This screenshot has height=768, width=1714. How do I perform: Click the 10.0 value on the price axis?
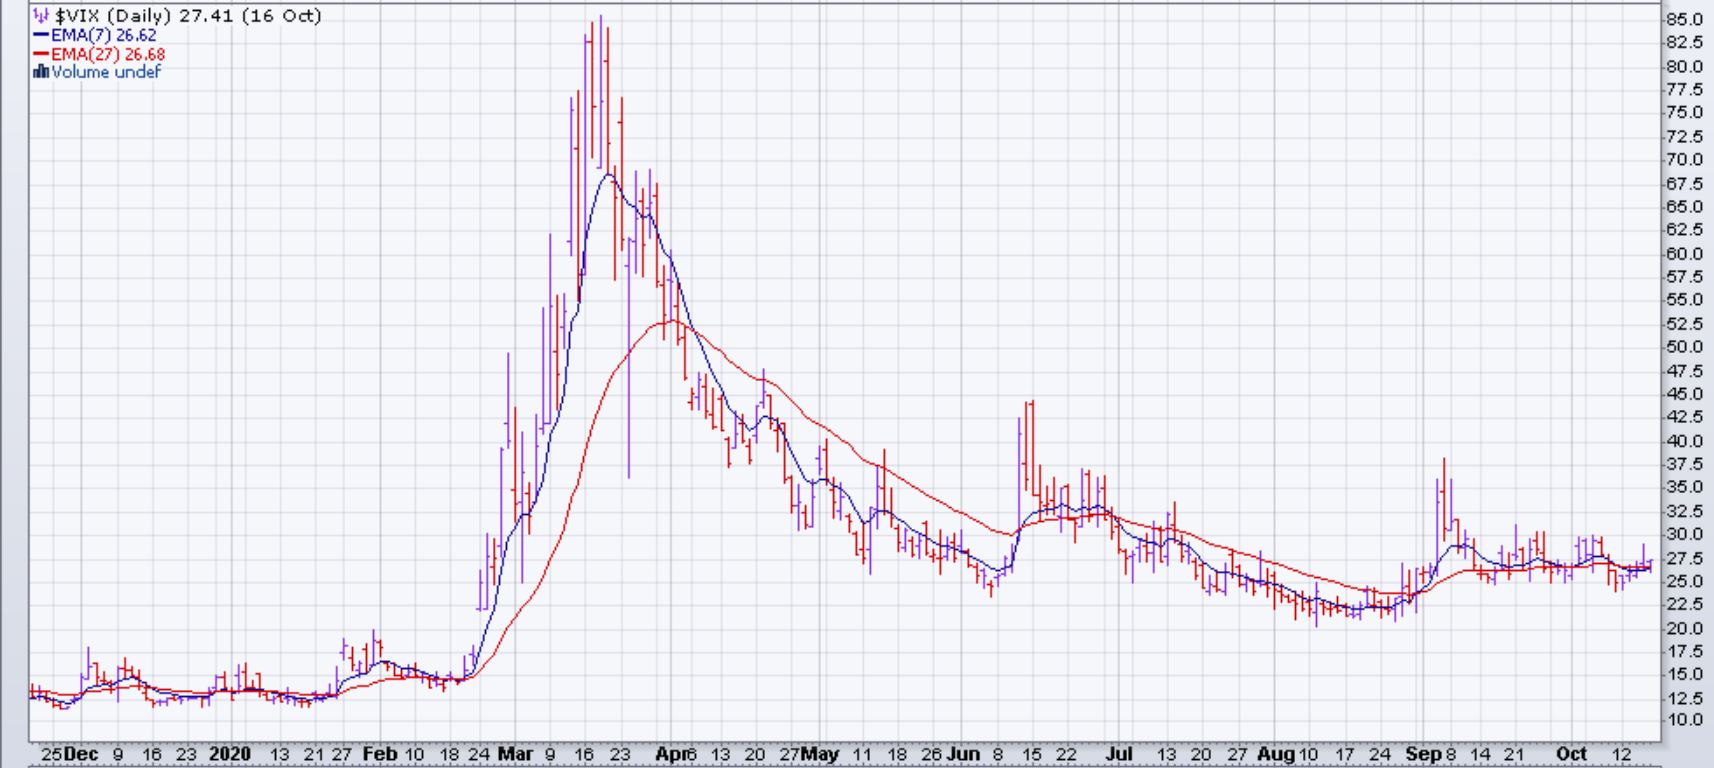1684,720
